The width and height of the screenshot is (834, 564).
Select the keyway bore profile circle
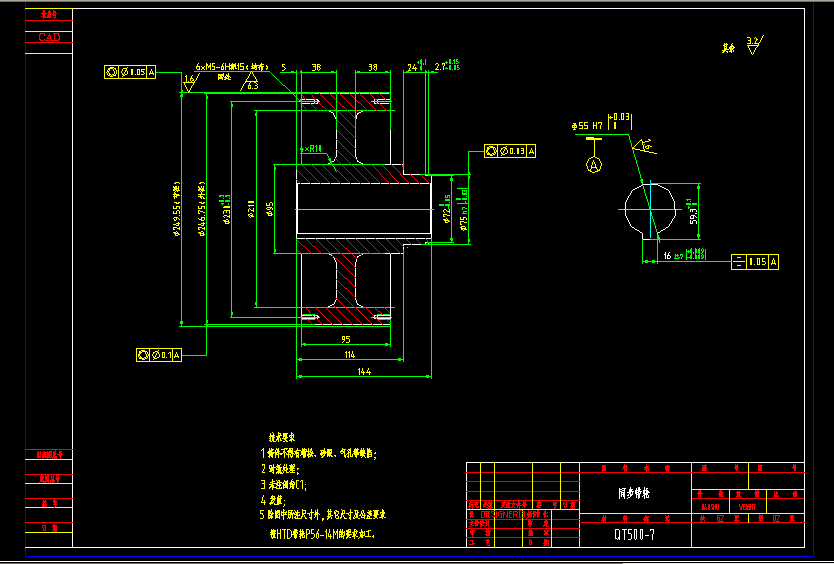click(x=652, y=208)
